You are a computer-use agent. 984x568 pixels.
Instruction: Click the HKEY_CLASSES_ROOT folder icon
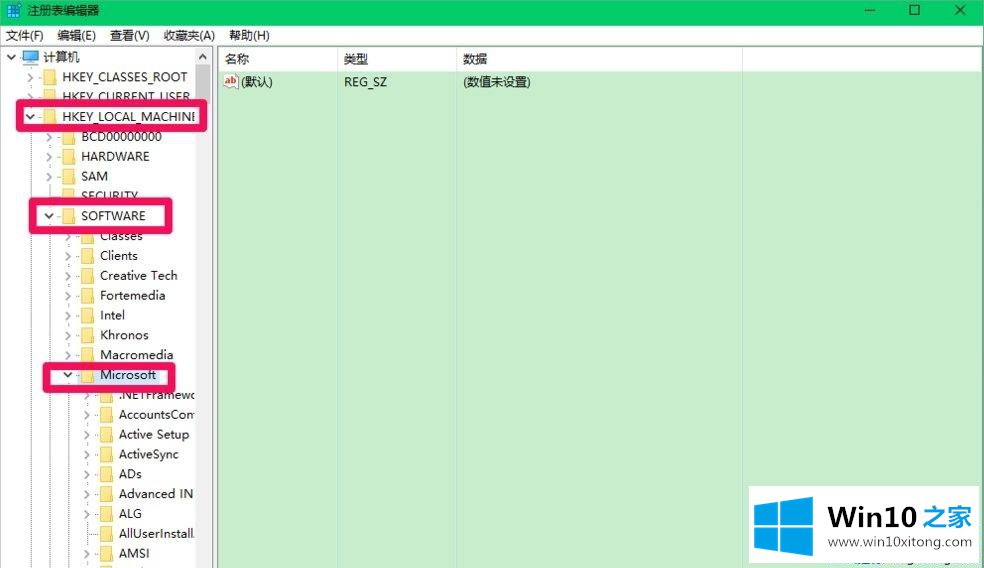click(49, 77)
